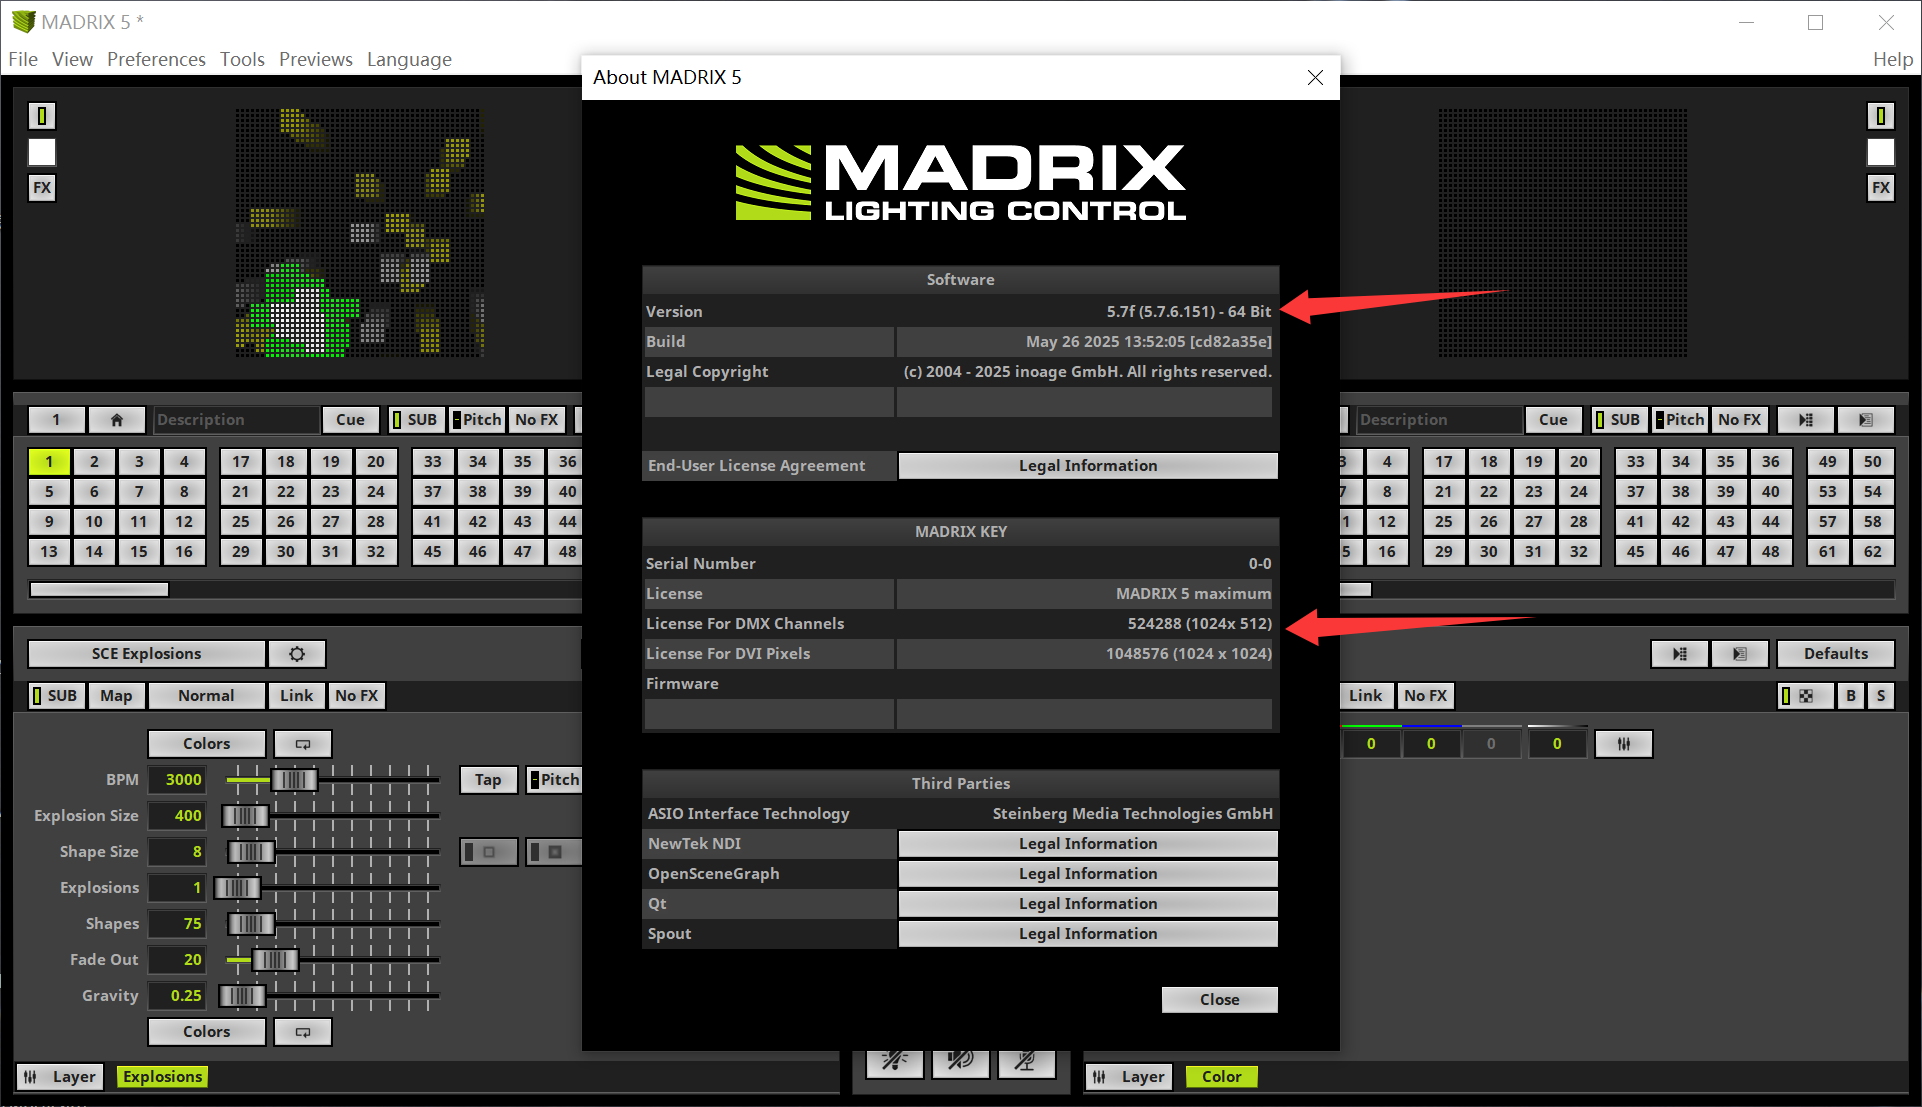
Task: Click the loop icon beside top Colors button
Action: [x=303, y=744]
